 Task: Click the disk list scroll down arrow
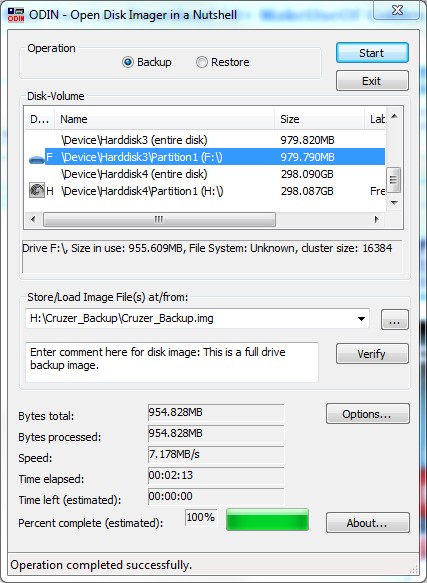click(x=394, y=203)
